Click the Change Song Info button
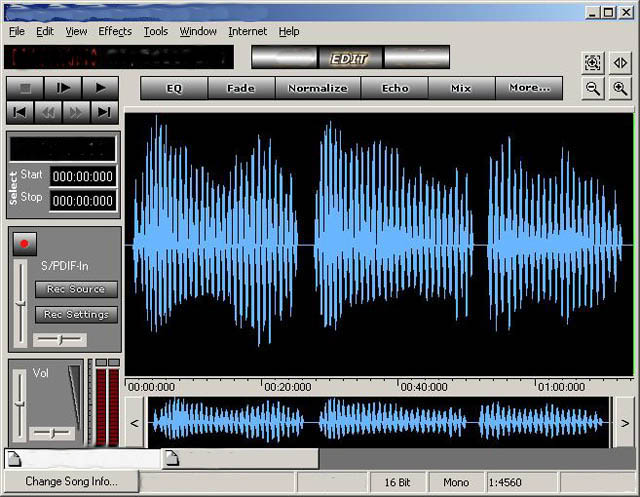The height and width of the screenshot is (497, 640). (70, 481)
